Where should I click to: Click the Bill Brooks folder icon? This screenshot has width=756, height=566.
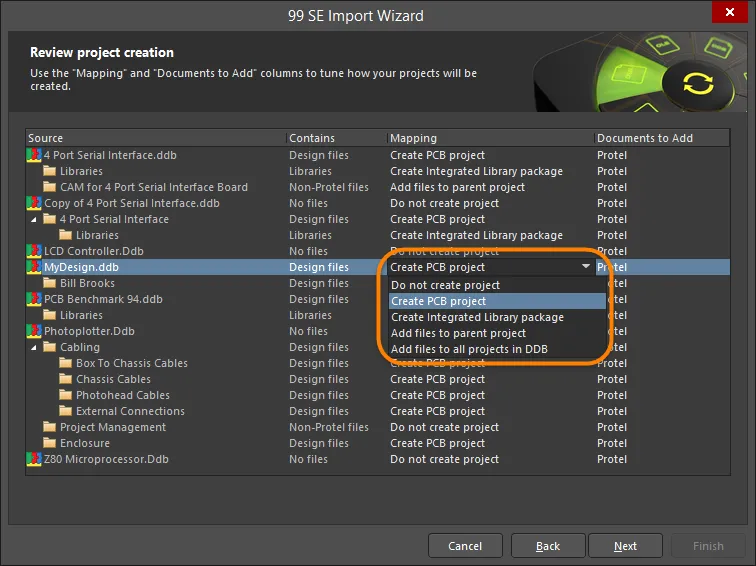click(x=49, y=283)
